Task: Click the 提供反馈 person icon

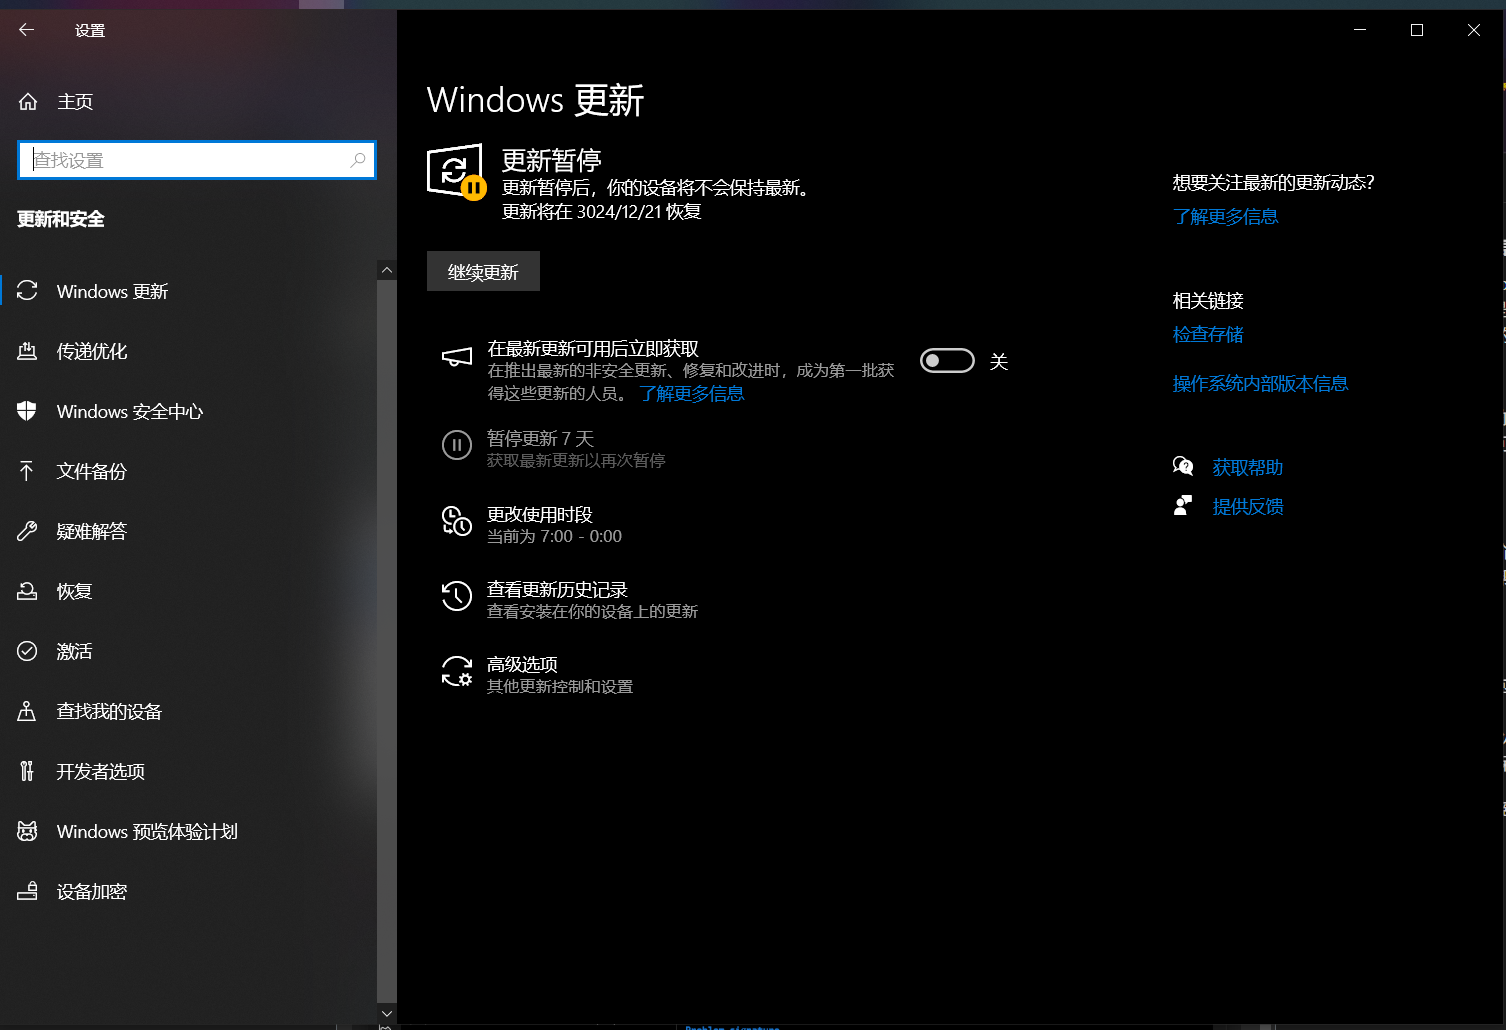Action: pos(1183,505)
